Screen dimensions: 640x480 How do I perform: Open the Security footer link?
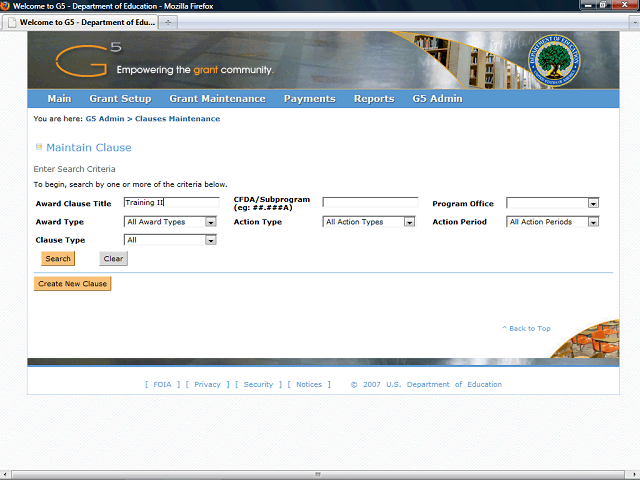pyautogui.click(x=258, y=384)
